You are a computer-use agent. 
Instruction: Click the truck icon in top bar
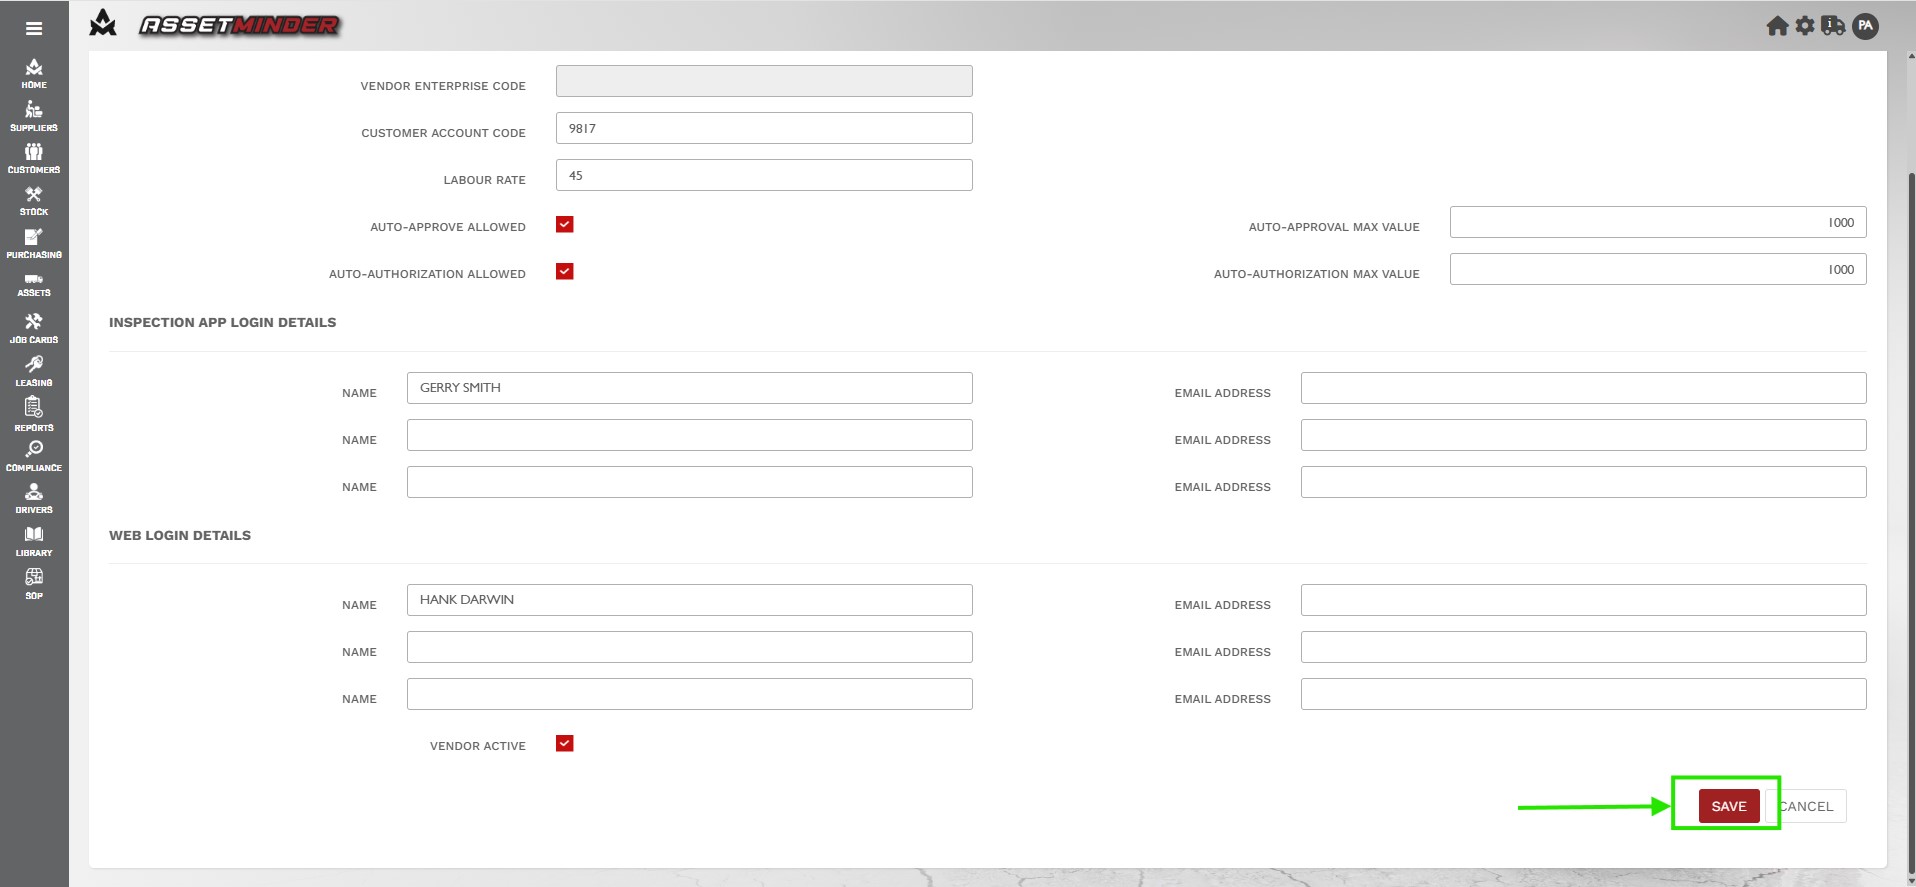(1833, 26)
